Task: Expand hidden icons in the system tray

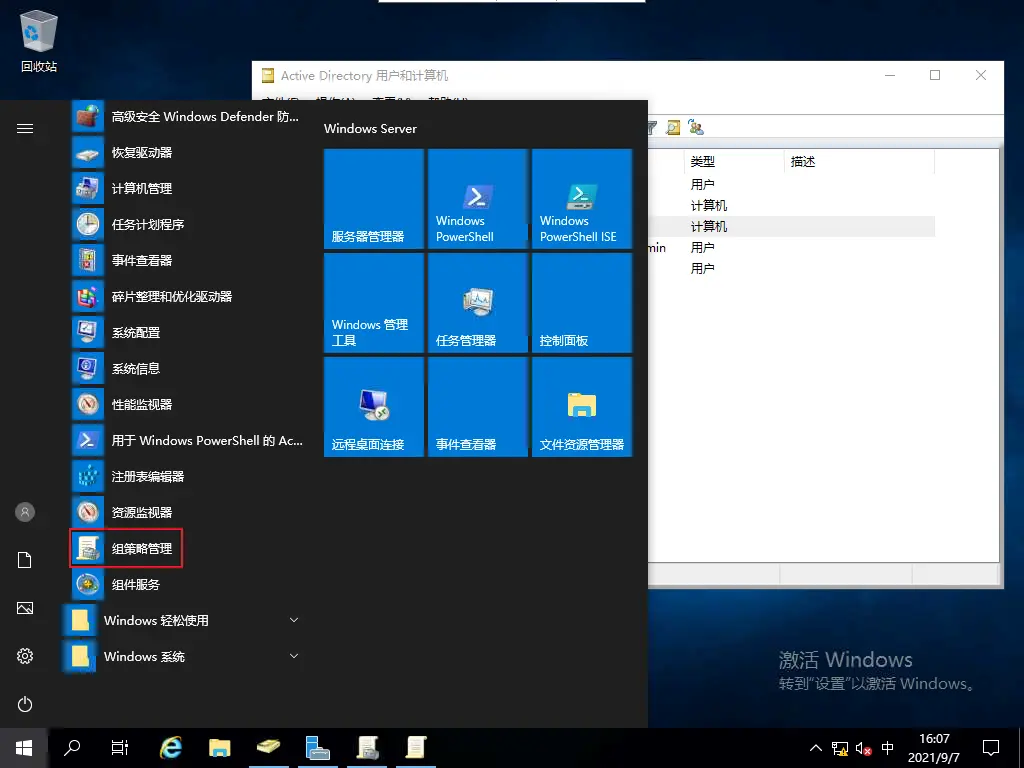Action: tap(816, 747)
